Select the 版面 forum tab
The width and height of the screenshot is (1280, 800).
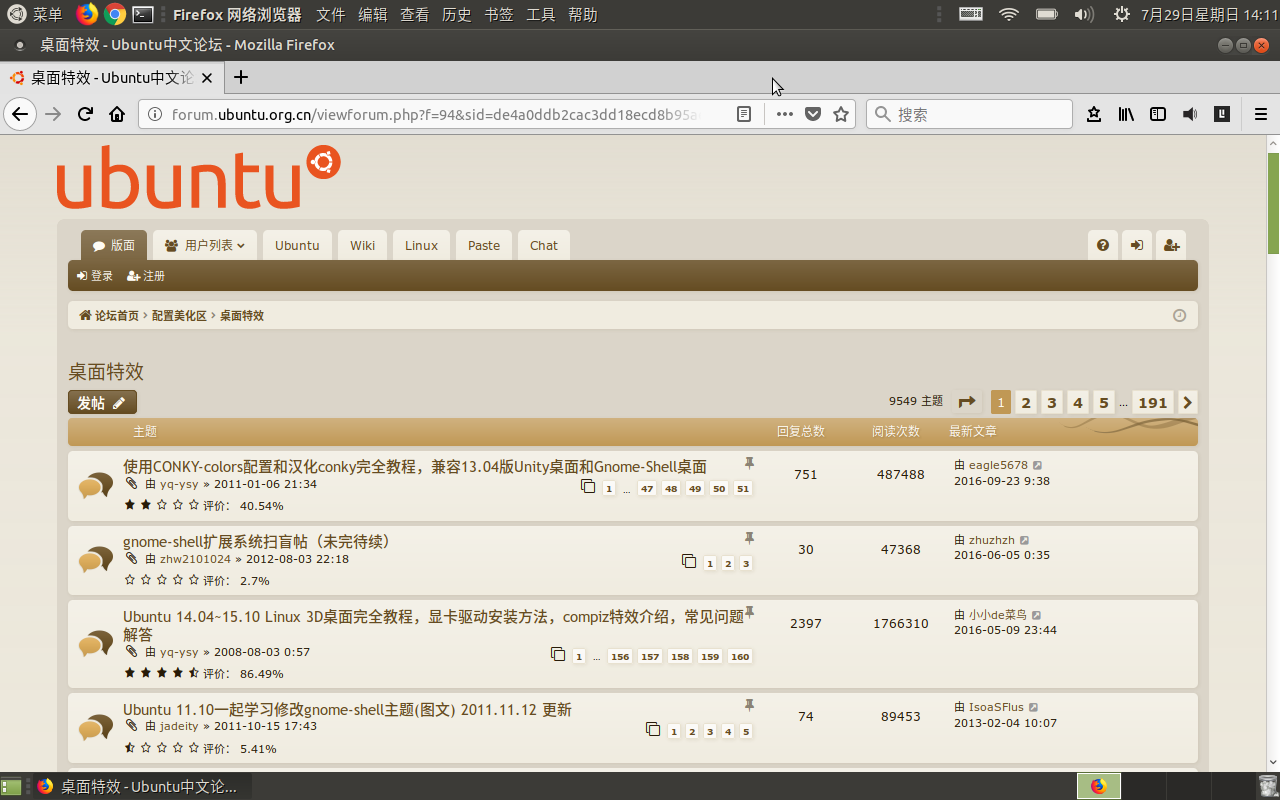click(x=114, y=245)
